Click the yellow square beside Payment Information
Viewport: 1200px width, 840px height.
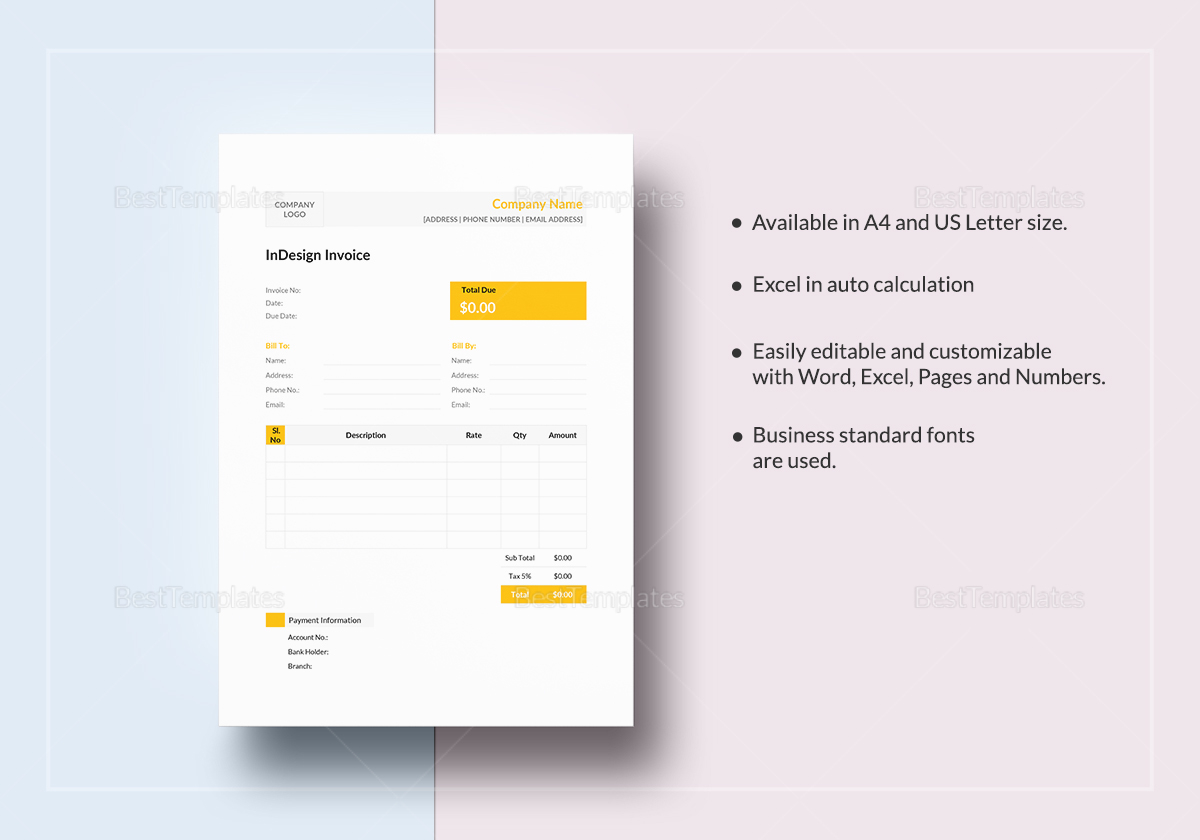click(x=275, y=619)
